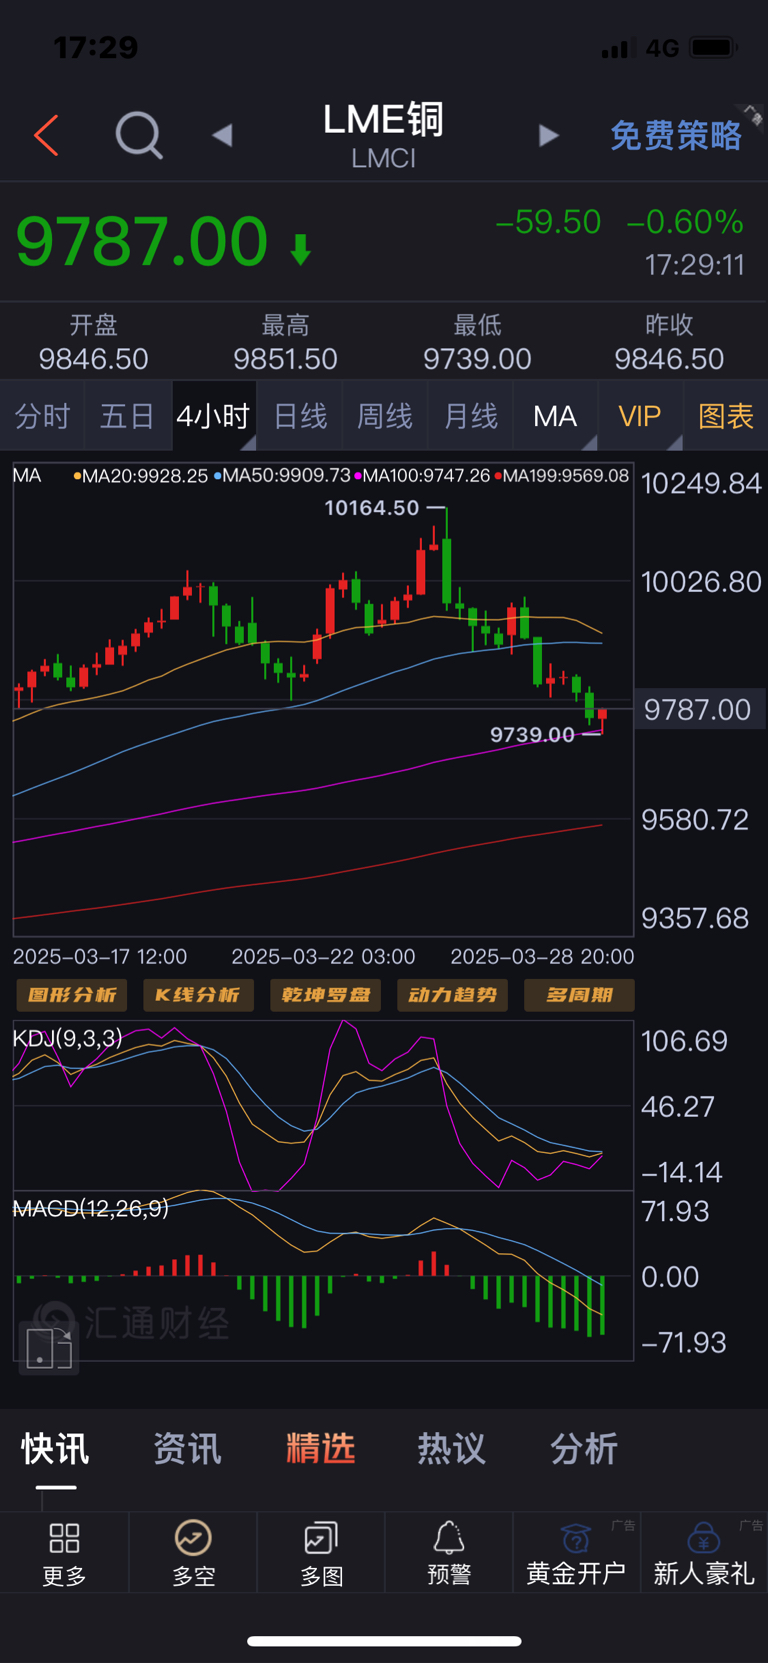Switch to 快讯 news tab
Viewport: 768px width, 1663px height.
[56, 1448]
